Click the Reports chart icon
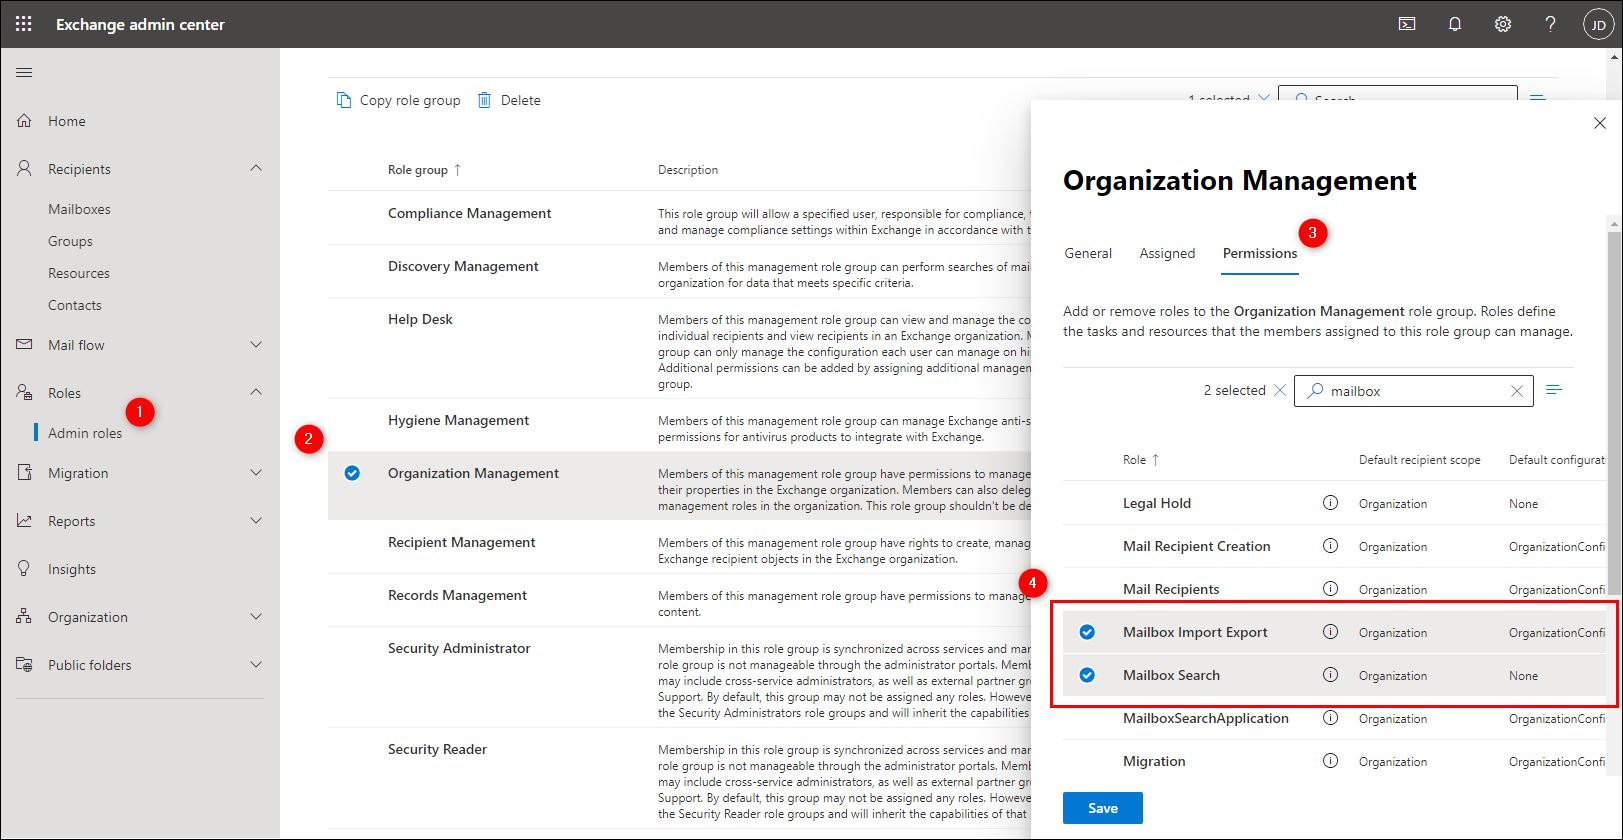 click(24, 520)
